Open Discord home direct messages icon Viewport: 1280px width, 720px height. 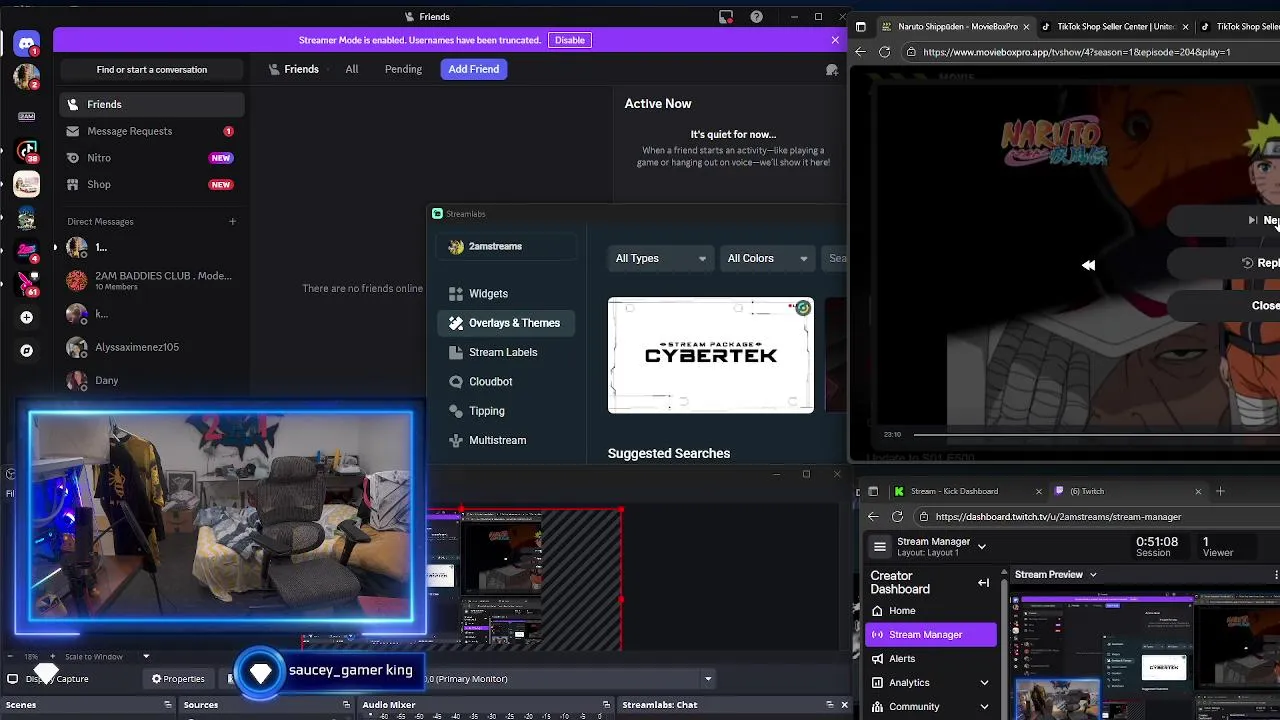point(27,44)
